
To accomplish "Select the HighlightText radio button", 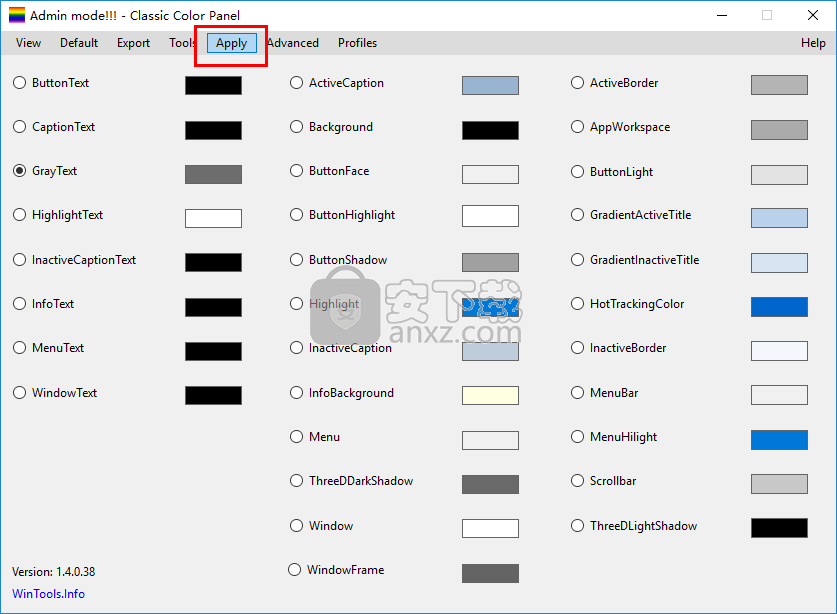I will [20, 215].
